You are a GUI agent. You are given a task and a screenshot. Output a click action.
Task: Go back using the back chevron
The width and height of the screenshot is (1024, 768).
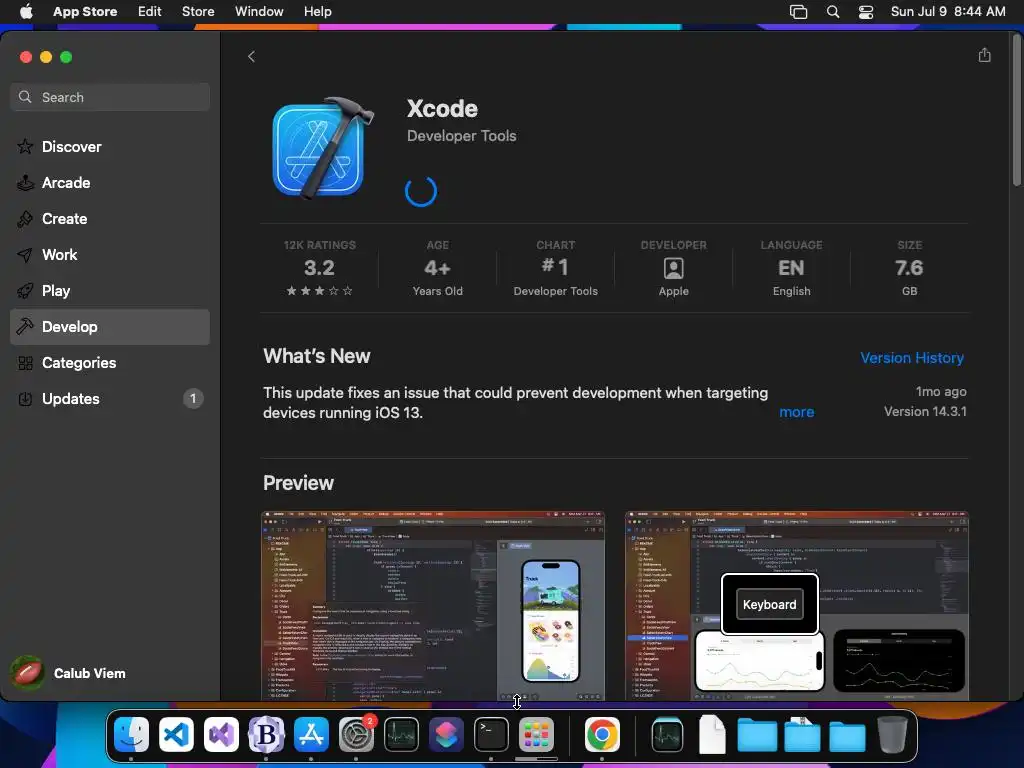coord(251,57)
